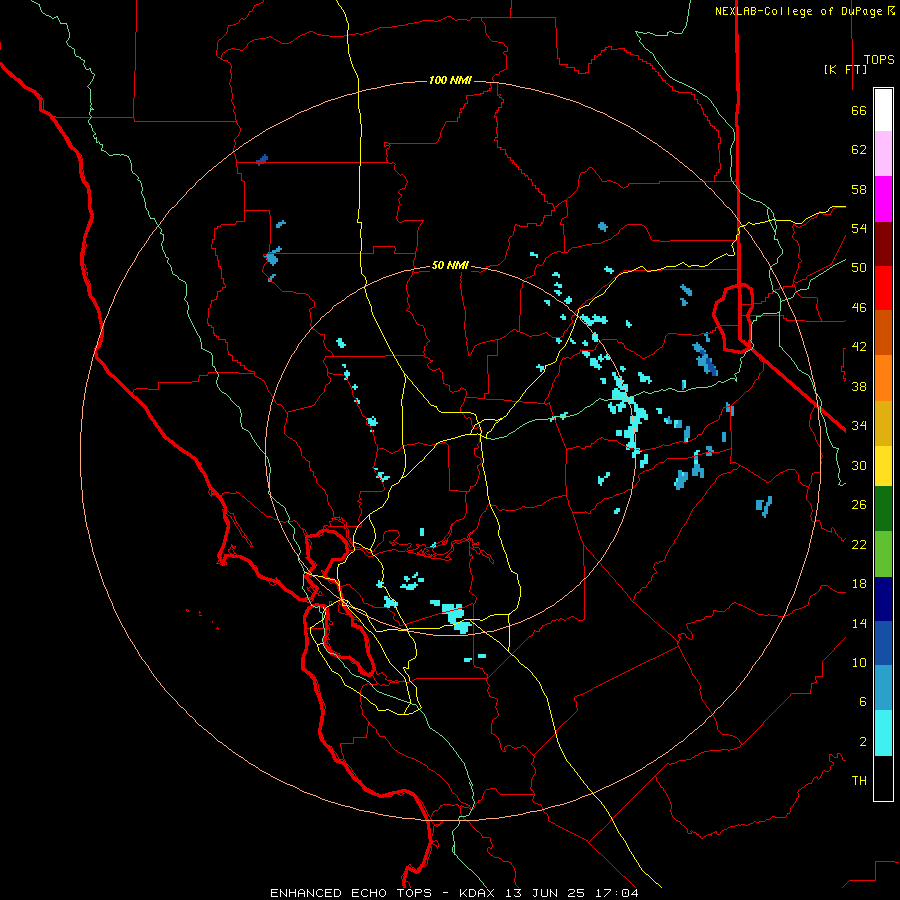Click the 26 value on the legend

[859, 505]
